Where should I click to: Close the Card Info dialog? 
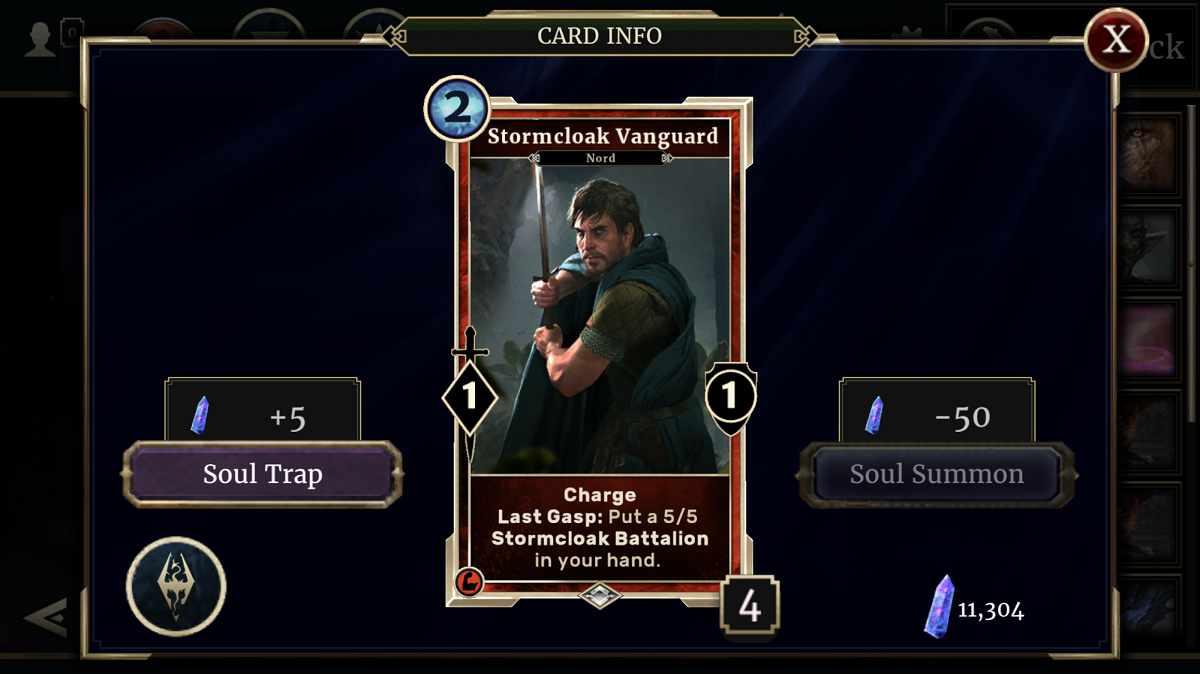1116,40
